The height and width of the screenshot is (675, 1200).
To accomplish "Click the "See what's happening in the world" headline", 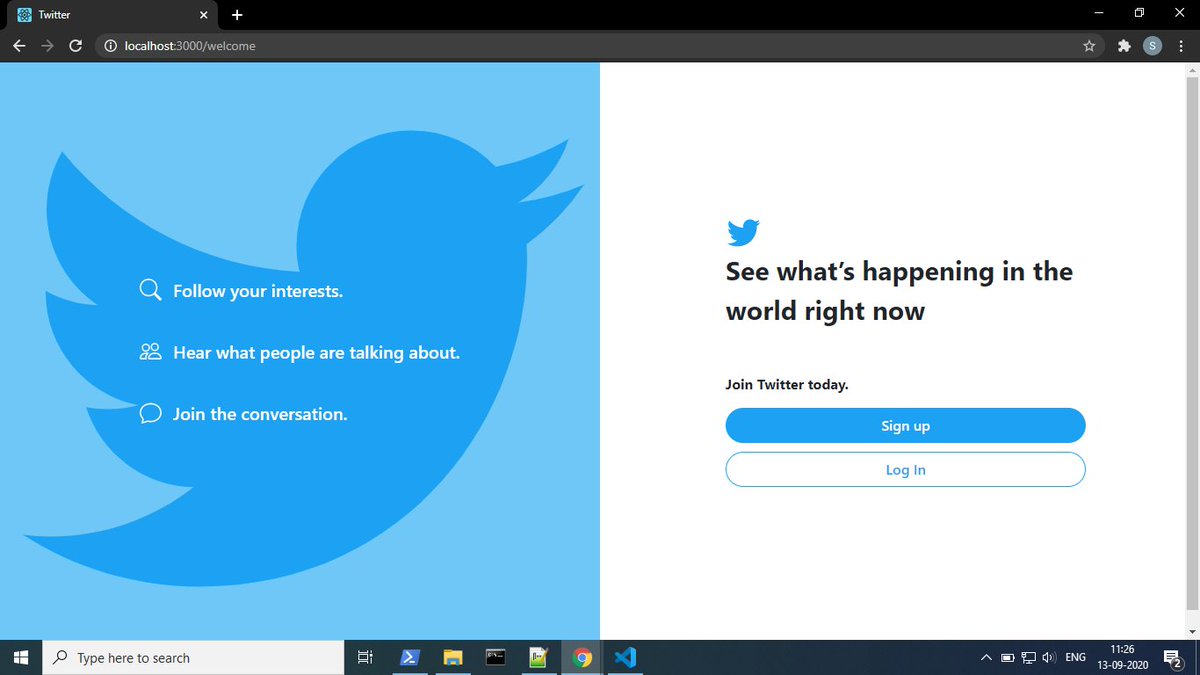I will [x=899, y=291].
